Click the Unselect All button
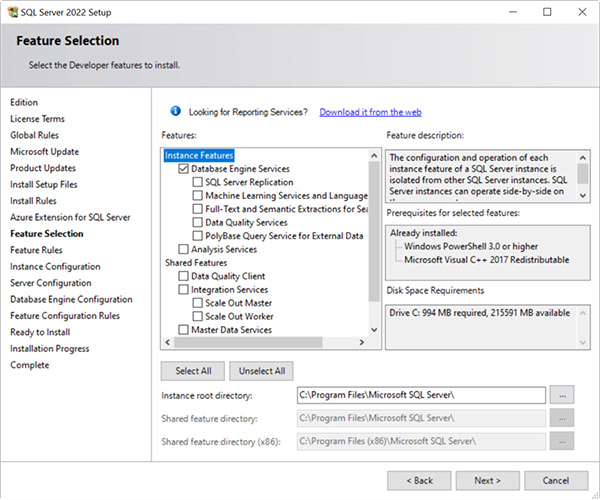This screenshot has width=600, height=500. pyautogui.click(x=262, y=371)
